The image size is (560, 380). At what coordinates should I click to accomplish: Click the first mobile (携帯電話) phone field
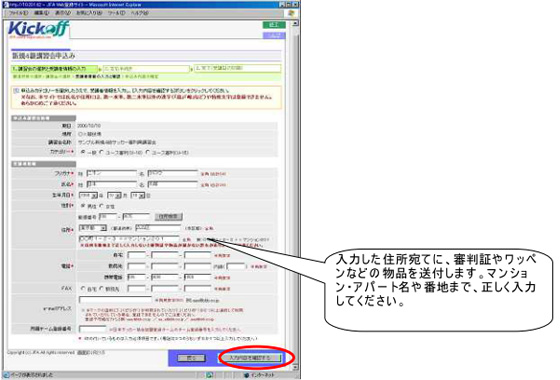(136, 277)
